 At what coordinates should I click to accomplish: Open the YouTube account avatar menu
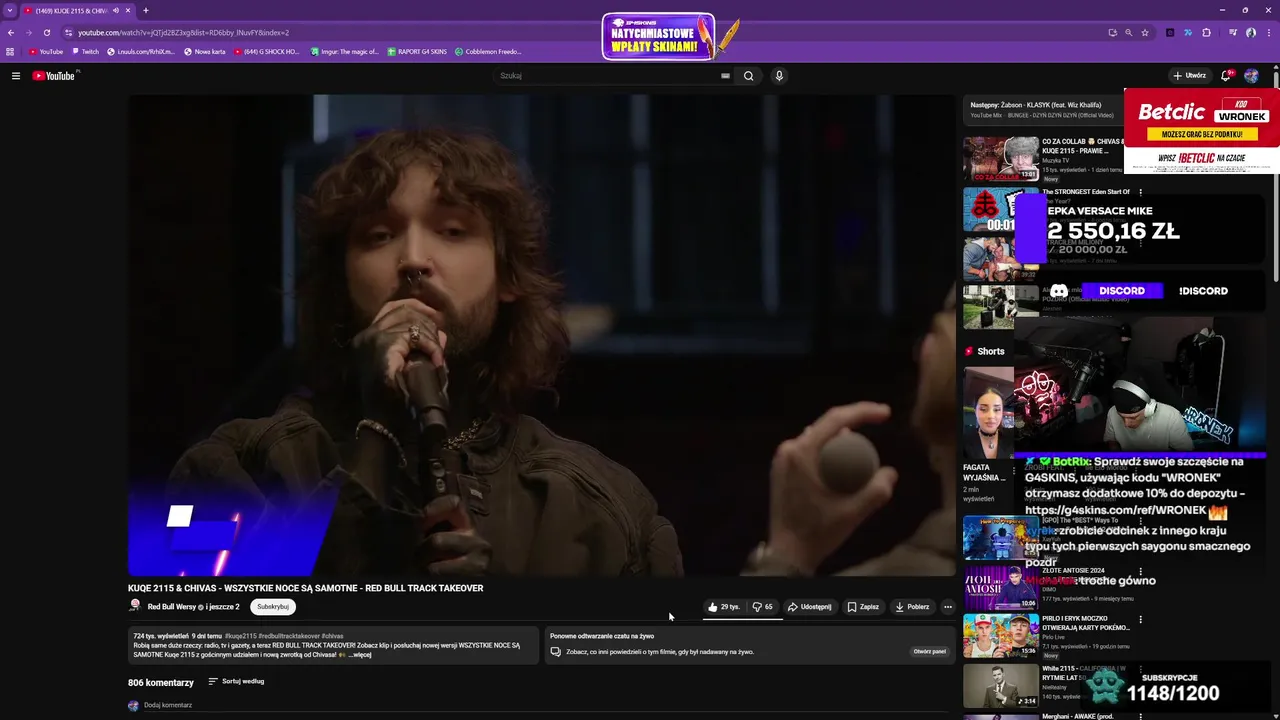tap(1252, 76)
